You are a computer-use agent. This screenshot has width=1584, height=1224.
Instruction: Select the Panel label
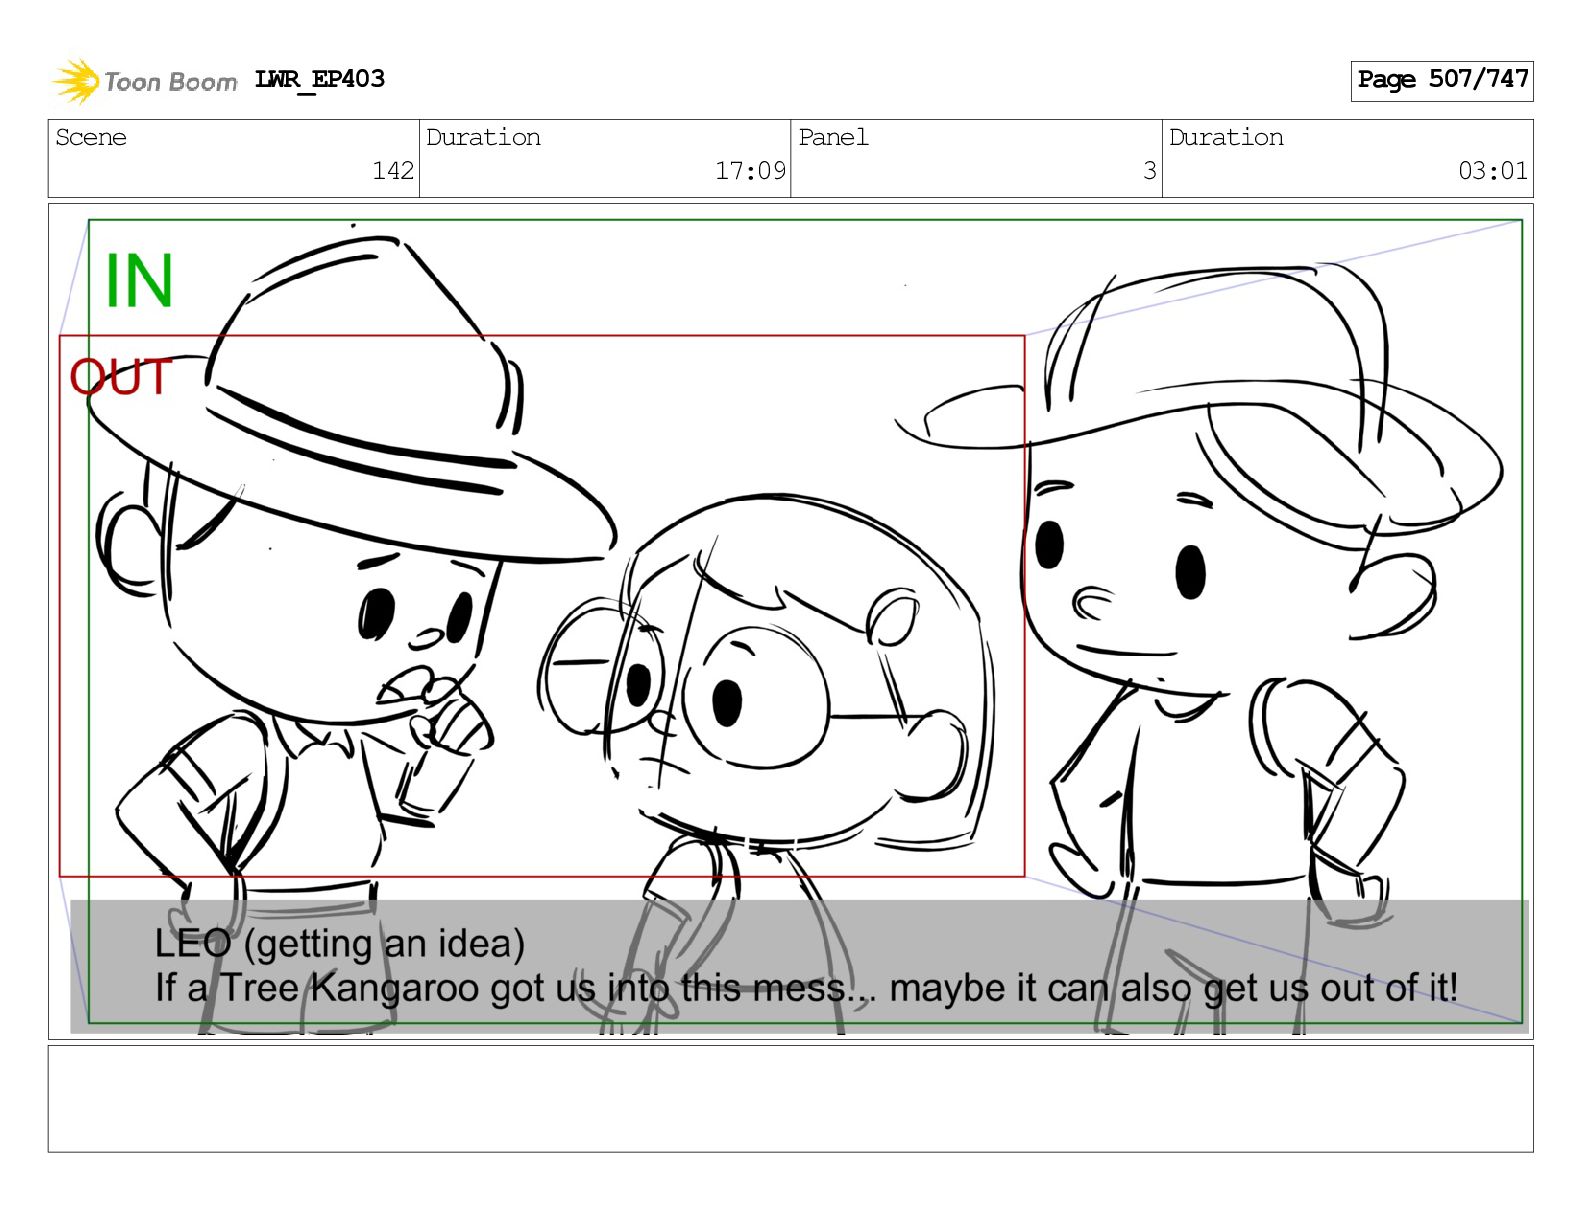833,137
